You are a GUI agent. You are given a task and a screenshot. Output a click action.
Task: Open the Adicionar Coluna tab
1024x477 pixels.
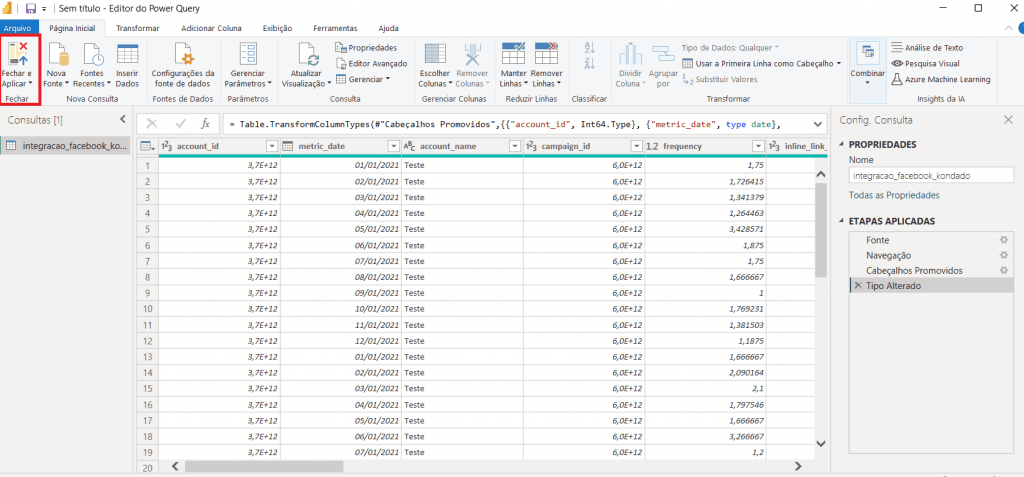(211, 28)
